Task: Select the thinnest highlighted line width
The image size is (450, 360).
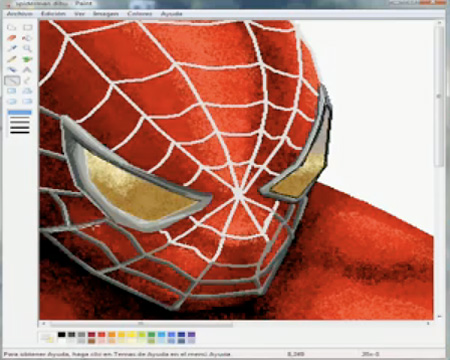Action: point(20,113)
